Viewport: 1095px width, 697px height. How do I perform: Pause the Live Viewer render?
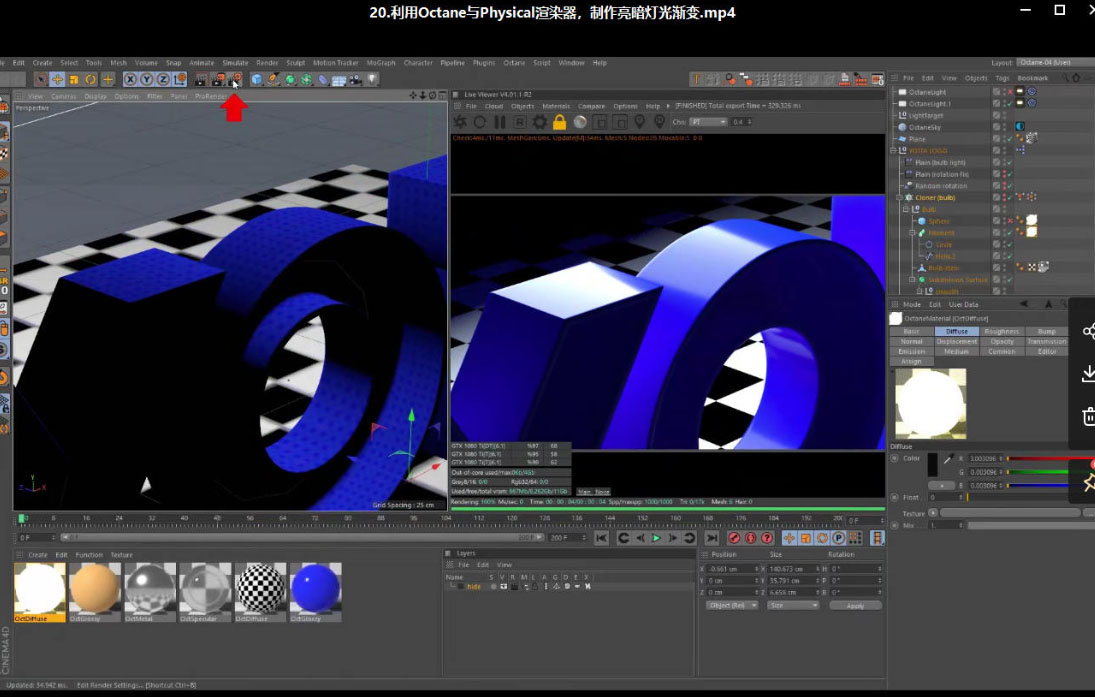500,122
